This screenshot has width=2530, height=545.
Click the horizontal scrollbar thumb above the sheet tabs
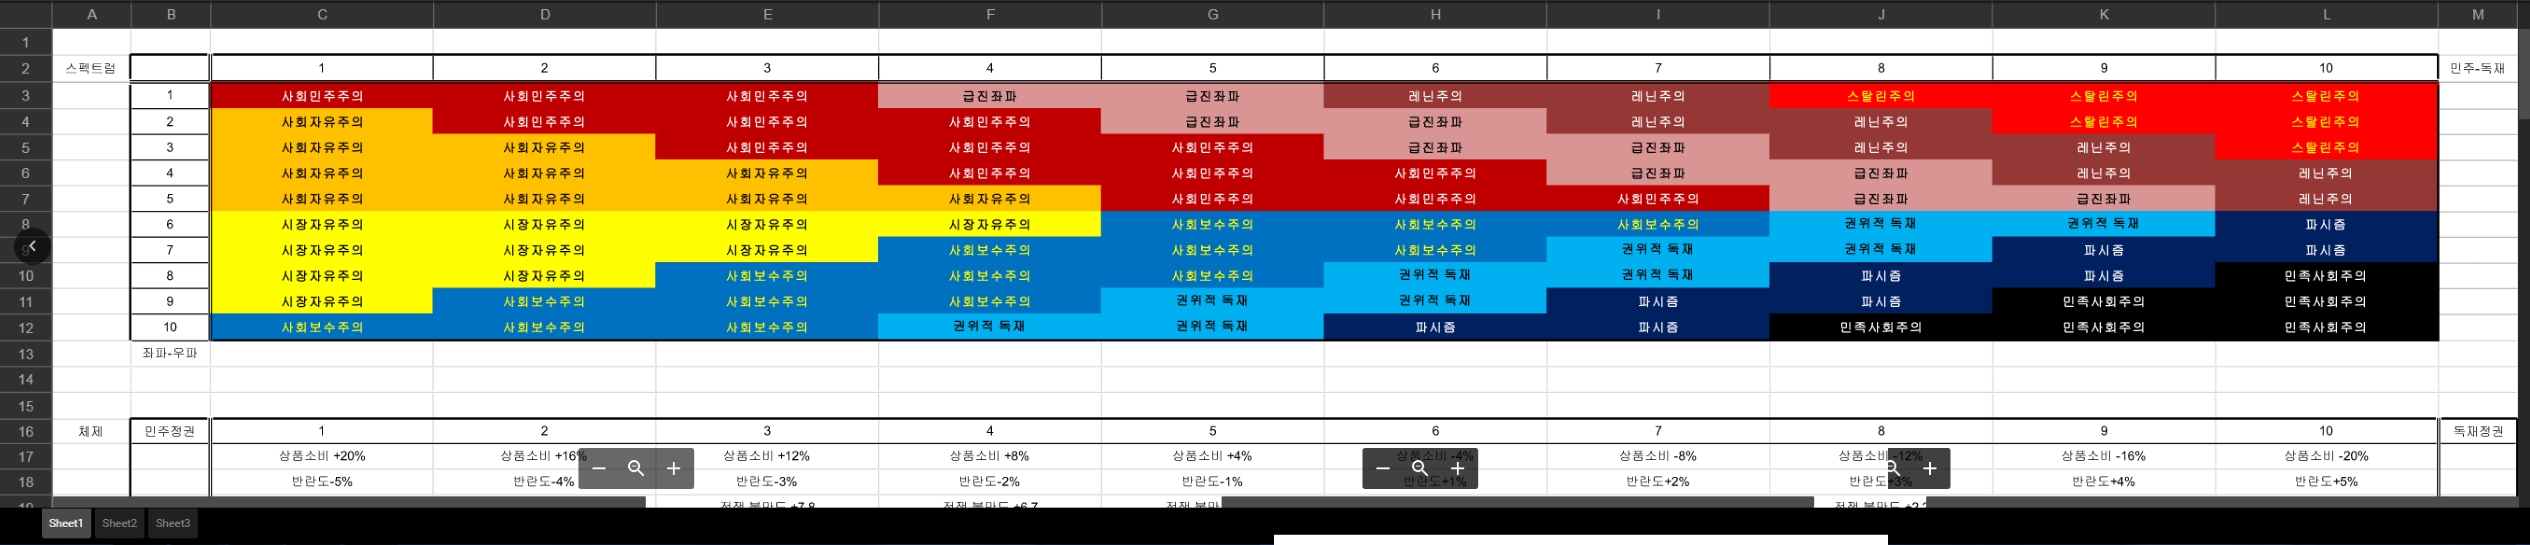click(348, 501)
